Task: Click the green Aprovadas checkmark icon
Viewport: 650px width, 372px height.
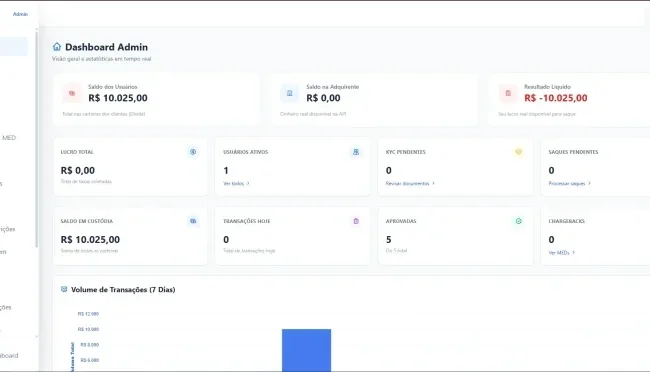Action: click(x=518, y=221)
